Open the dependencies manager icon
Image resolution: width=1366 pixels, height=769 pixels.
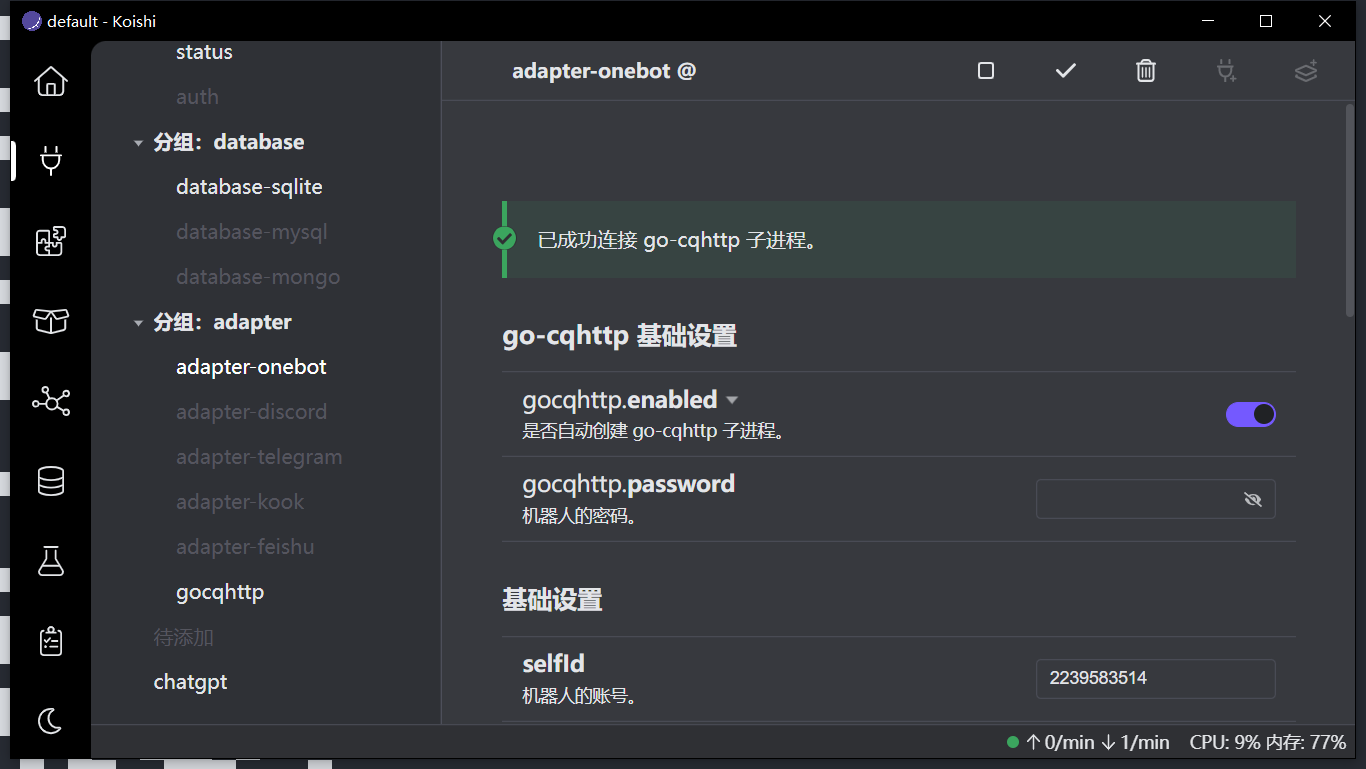click(50, 321)
